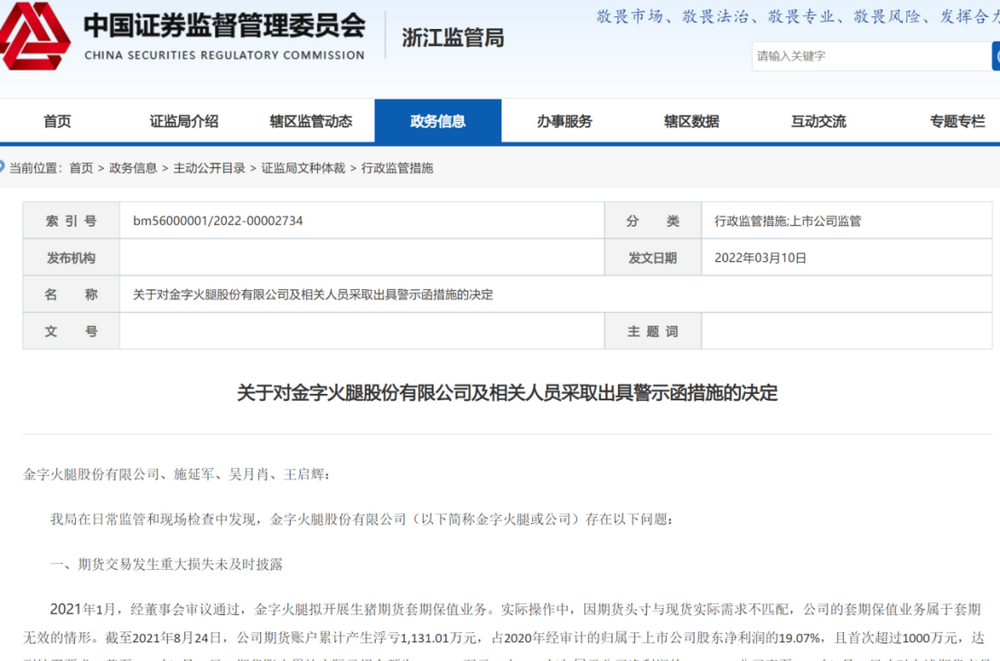This screenshot has width=1000, height=661.
Task: Open the 互动交流 tab
Action: click(x=818, y=121)
